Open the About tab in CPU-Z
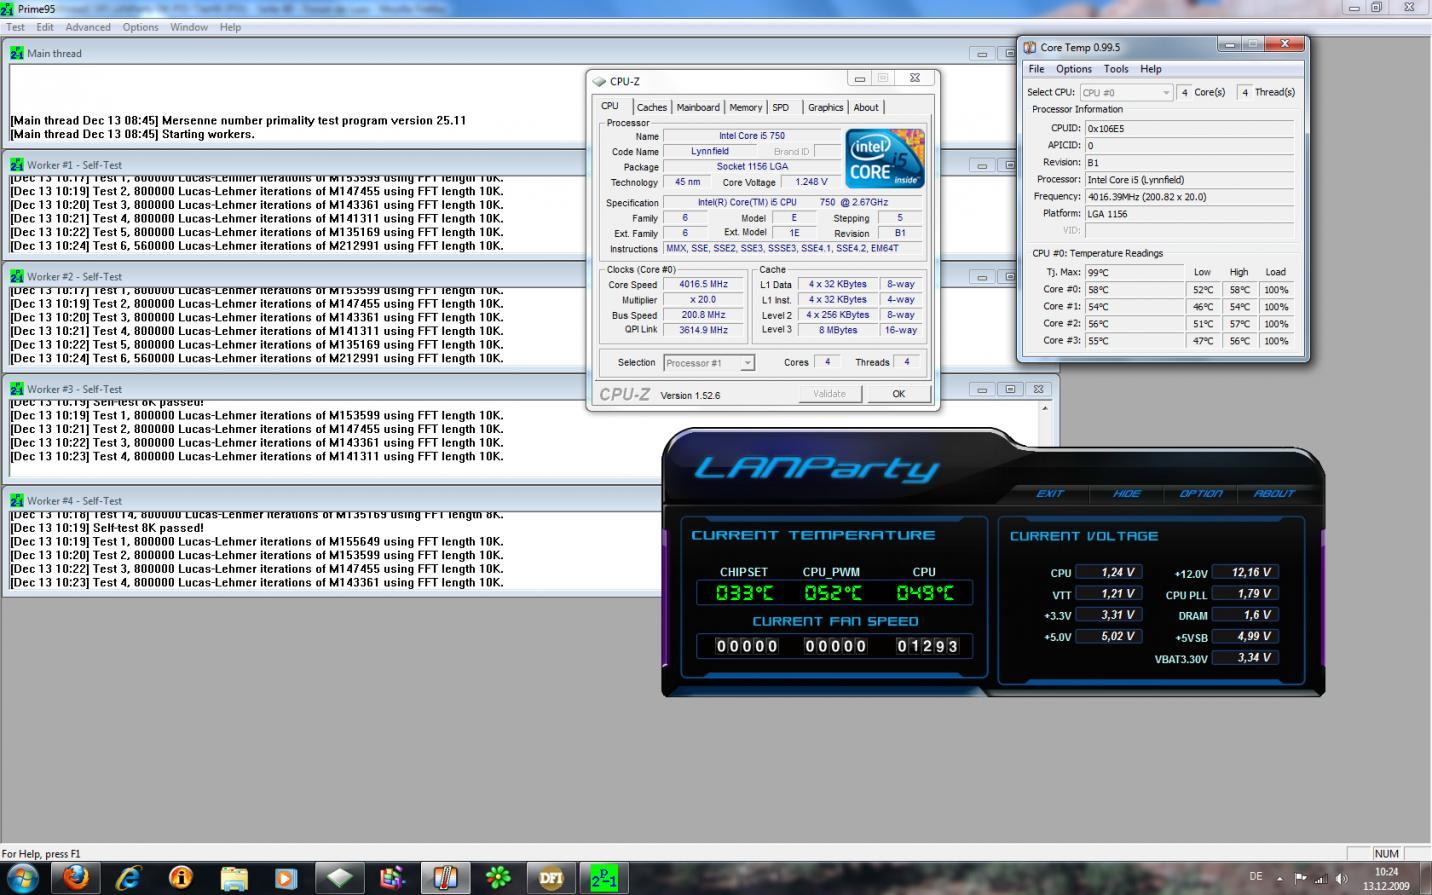The height and width of the screenshot is (895, 1432). pos(866,107)
